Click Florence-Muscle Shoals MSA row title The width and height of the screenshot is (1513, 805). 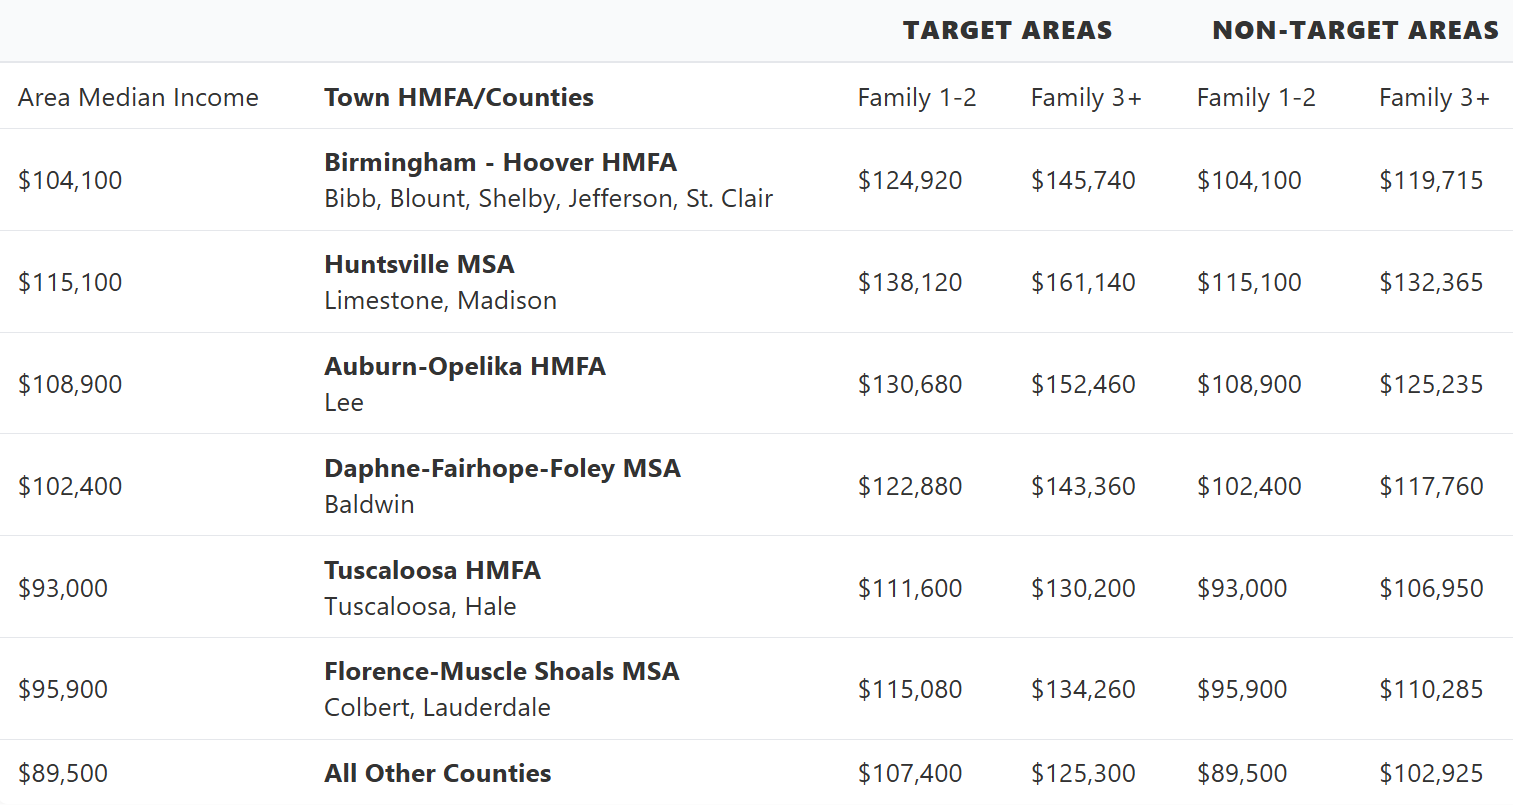coord(502,671)
